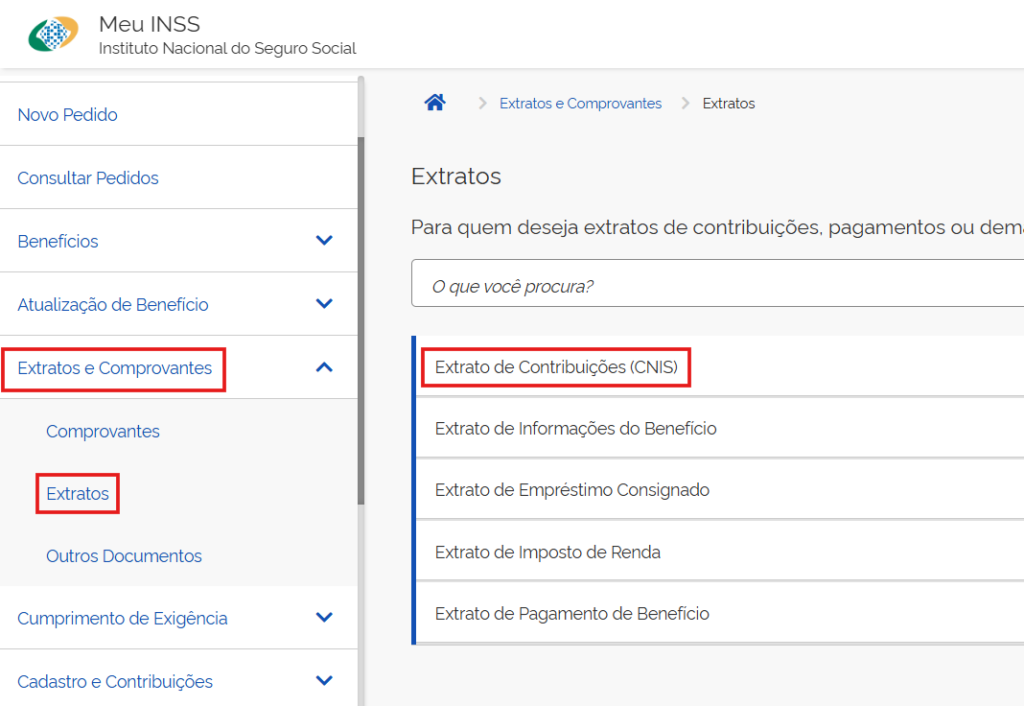Select Outros Documentos submenu item

(x=124, y=556)
